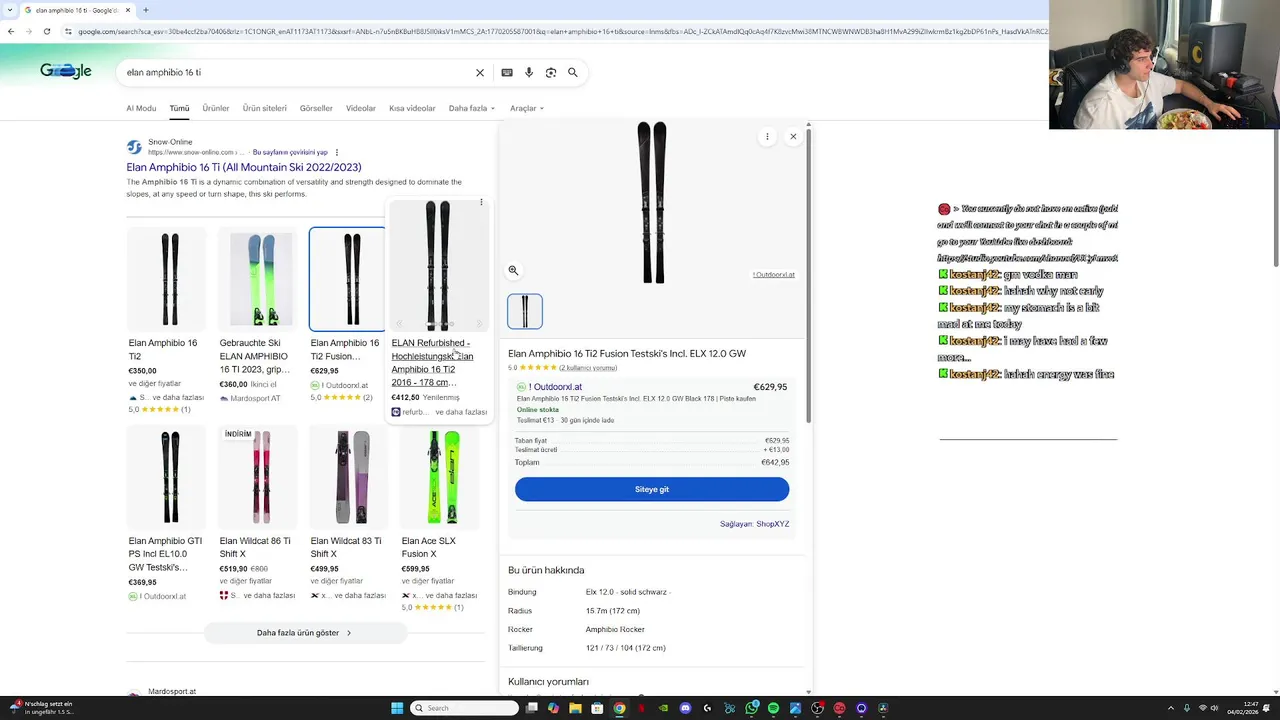Open Spotify from the taskbar
The height and width of the screenshot is (720, 1280).
point(773,708)
